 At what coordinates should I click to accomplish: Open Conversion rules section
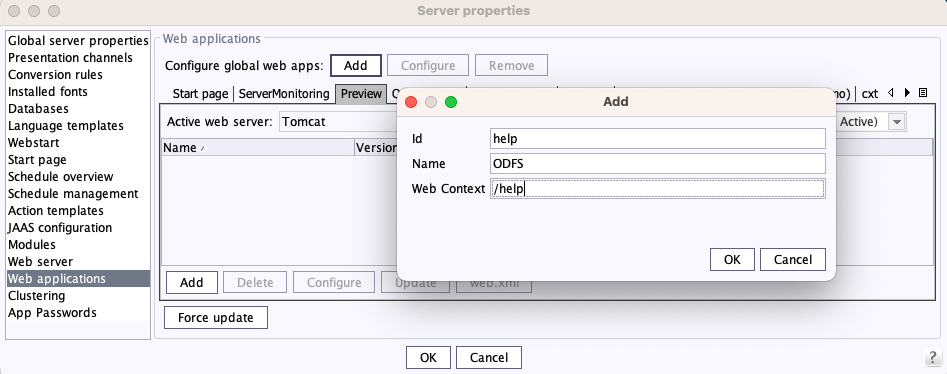(x=78, y=75)
